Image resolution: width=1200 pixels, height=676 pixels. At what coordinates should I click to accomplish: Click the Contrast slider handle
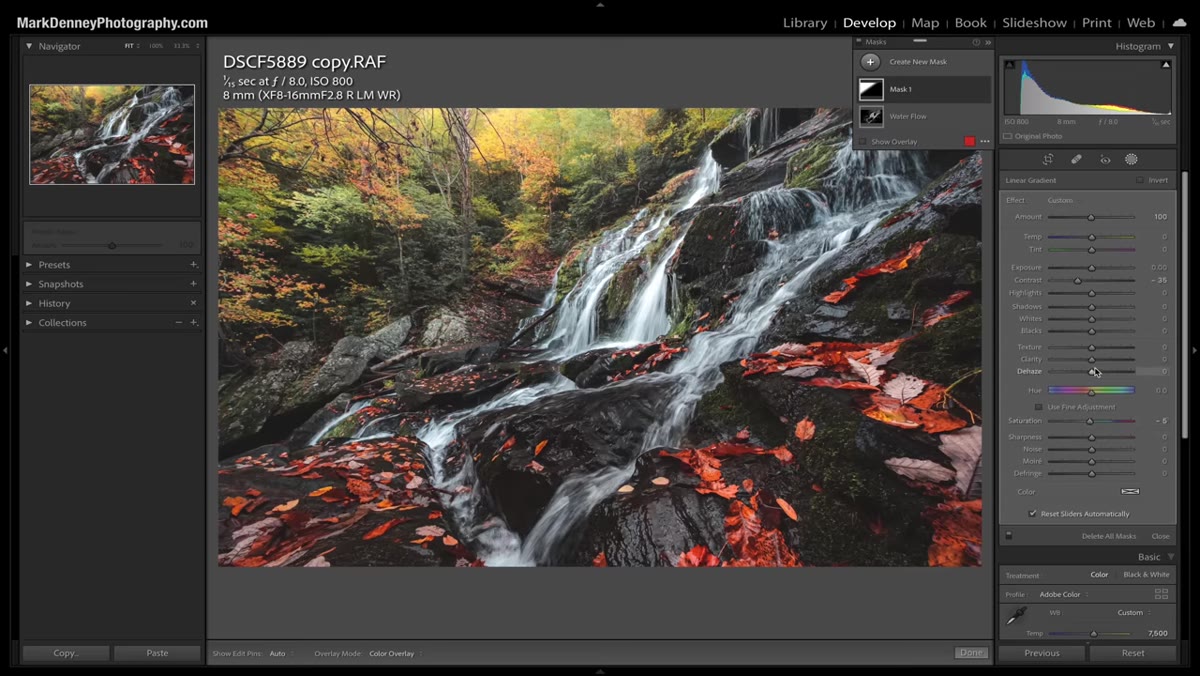1078,281
